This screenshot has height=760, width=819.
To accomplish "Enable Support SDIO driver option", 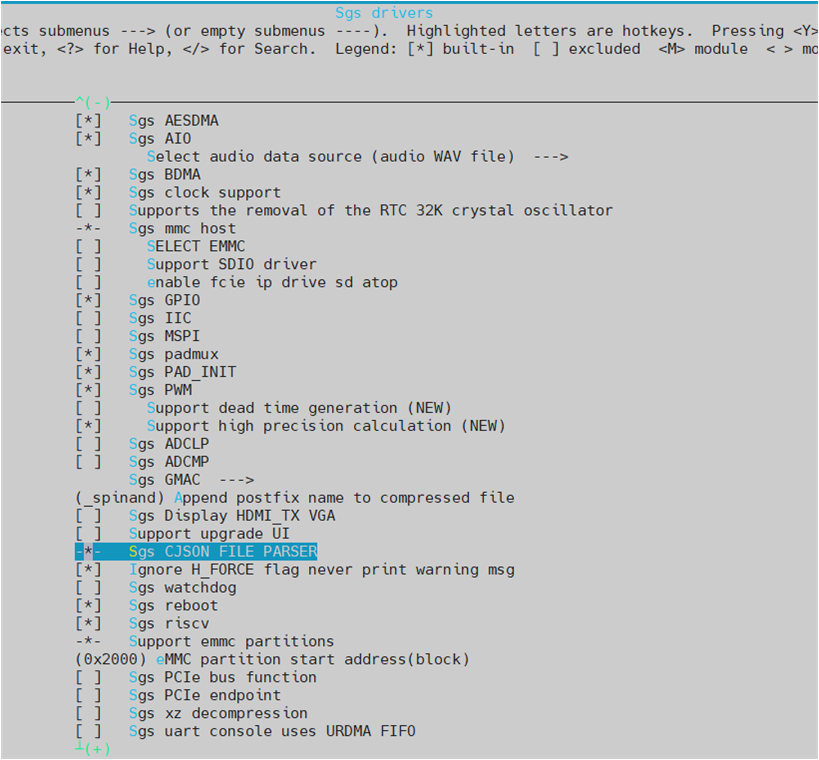I will pyautogui.click(x=88, y=264).
